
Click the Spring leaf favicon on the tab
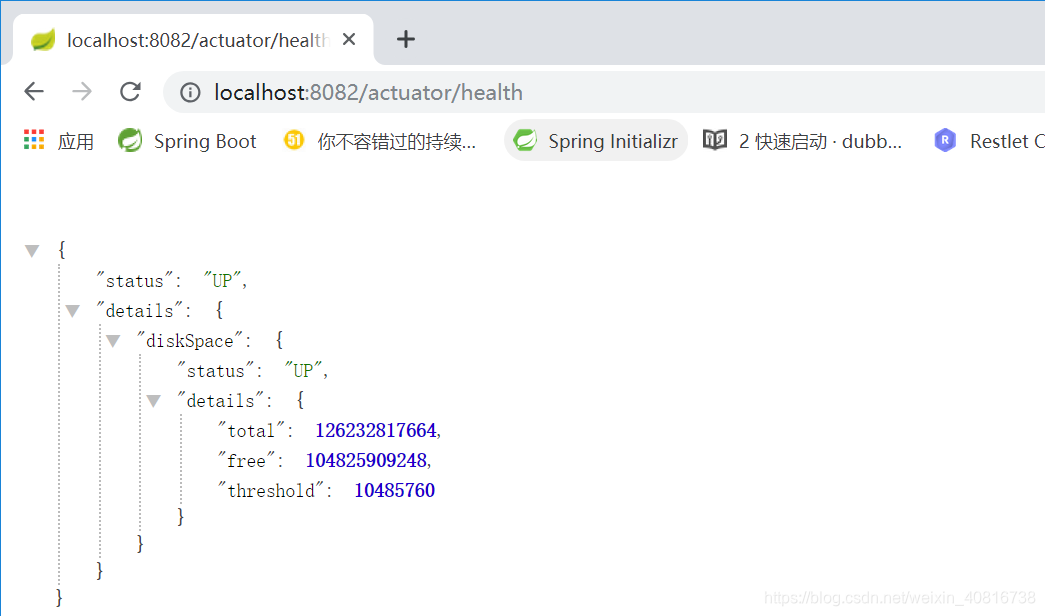click(x=43, y=40)
